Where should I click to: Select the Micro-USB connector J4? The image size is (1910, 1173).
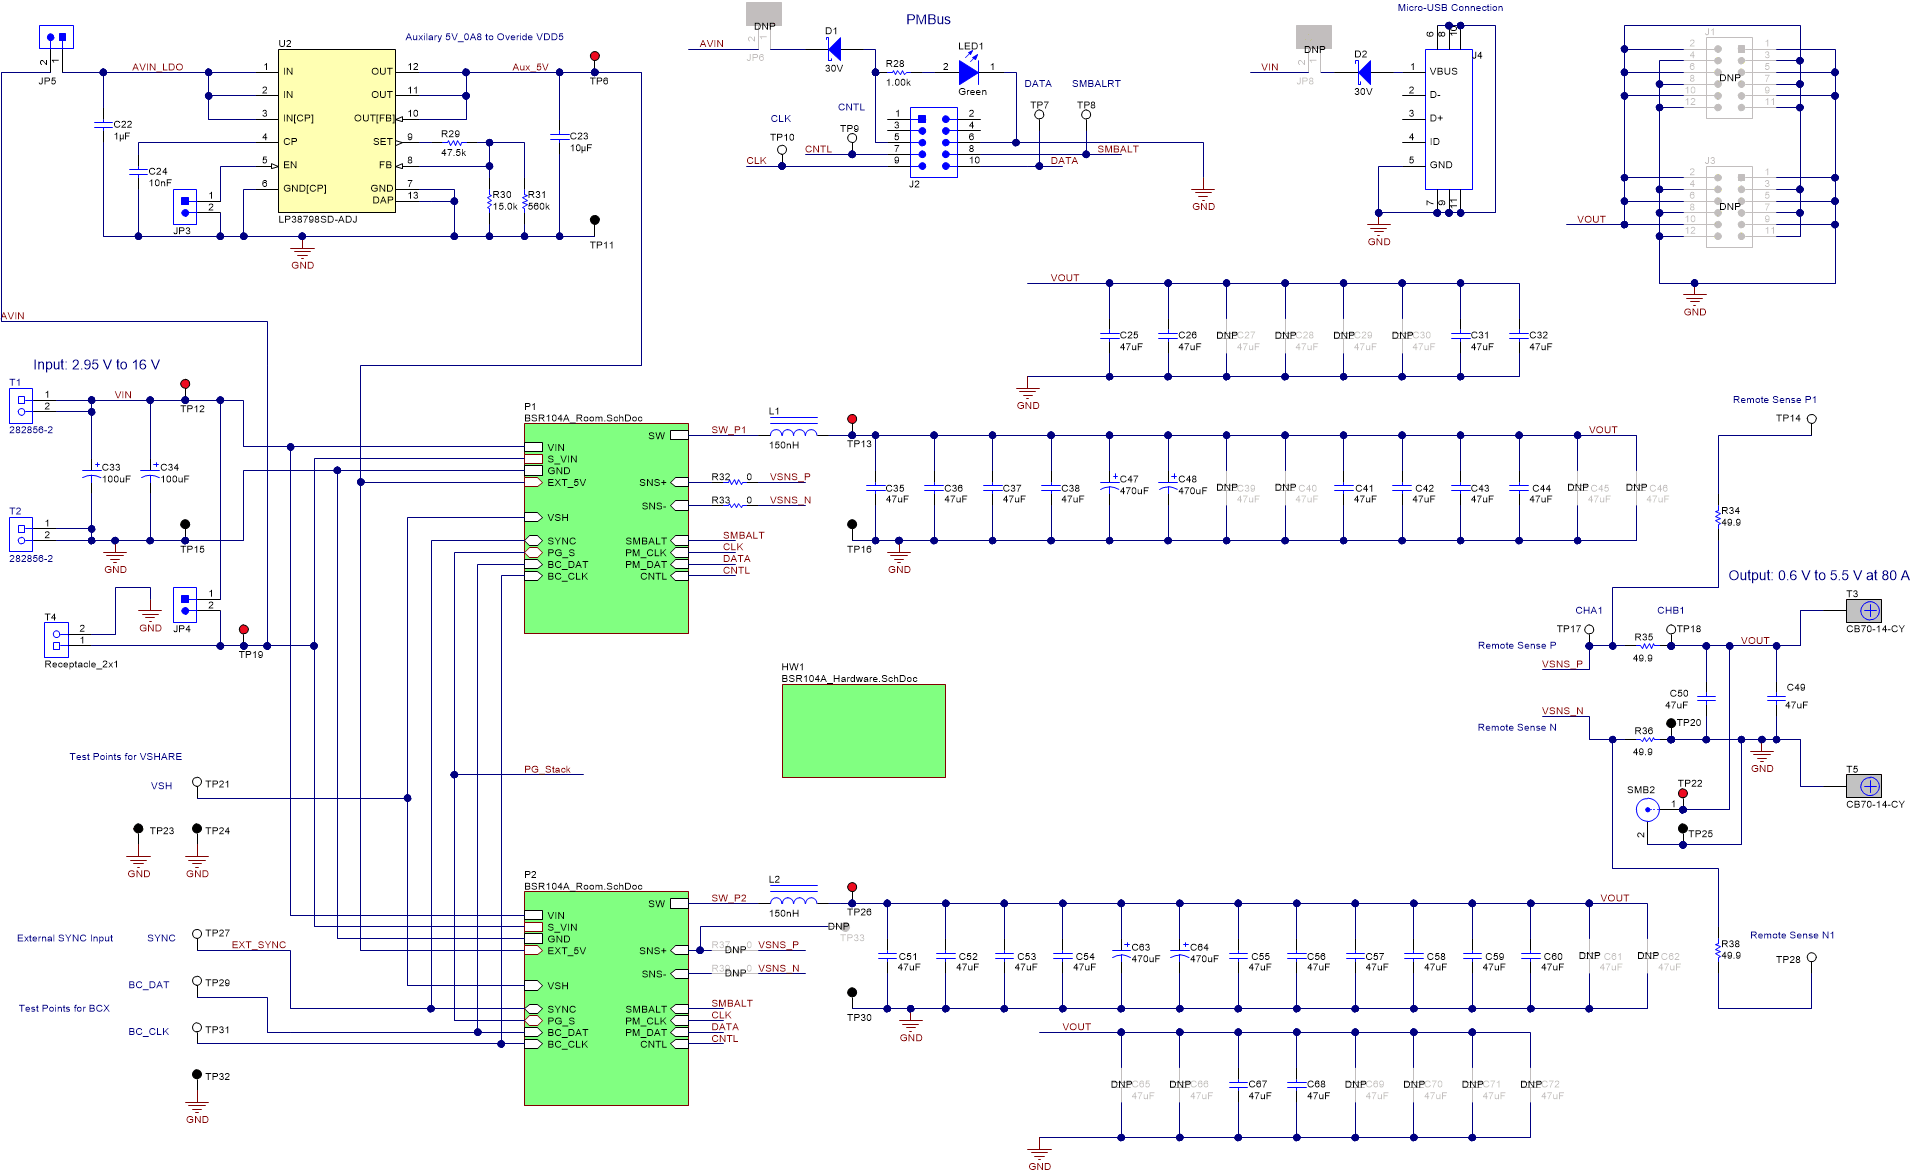click(1448, 120)
